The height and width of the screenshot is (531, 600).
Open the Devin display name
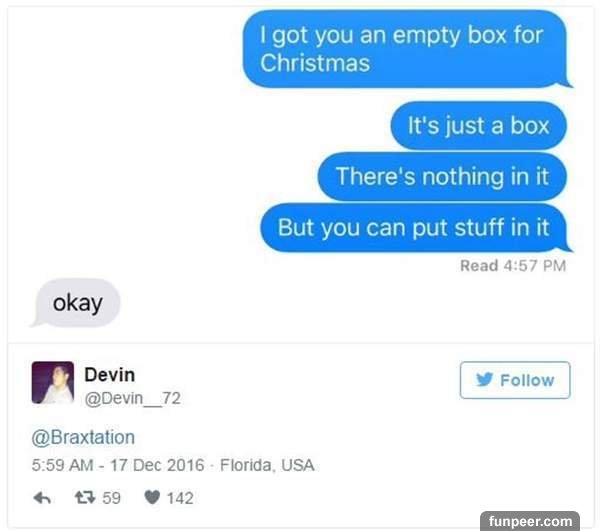tap(109, 375)
